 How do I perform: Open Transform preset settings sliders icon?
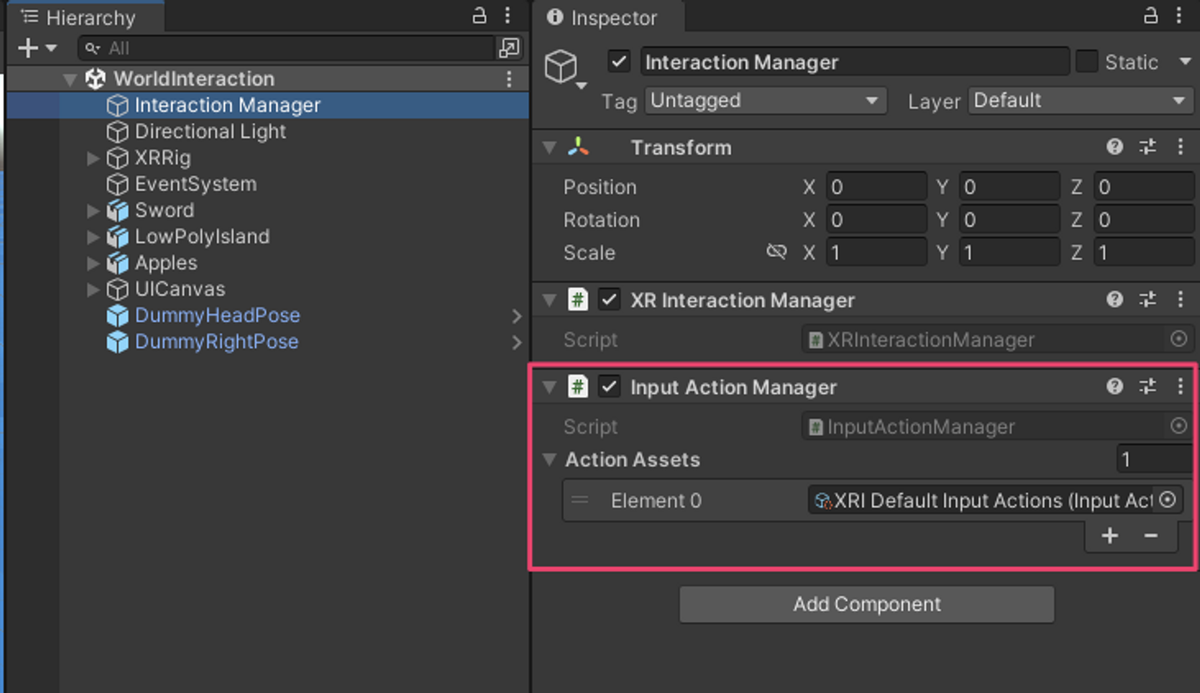1147,147
